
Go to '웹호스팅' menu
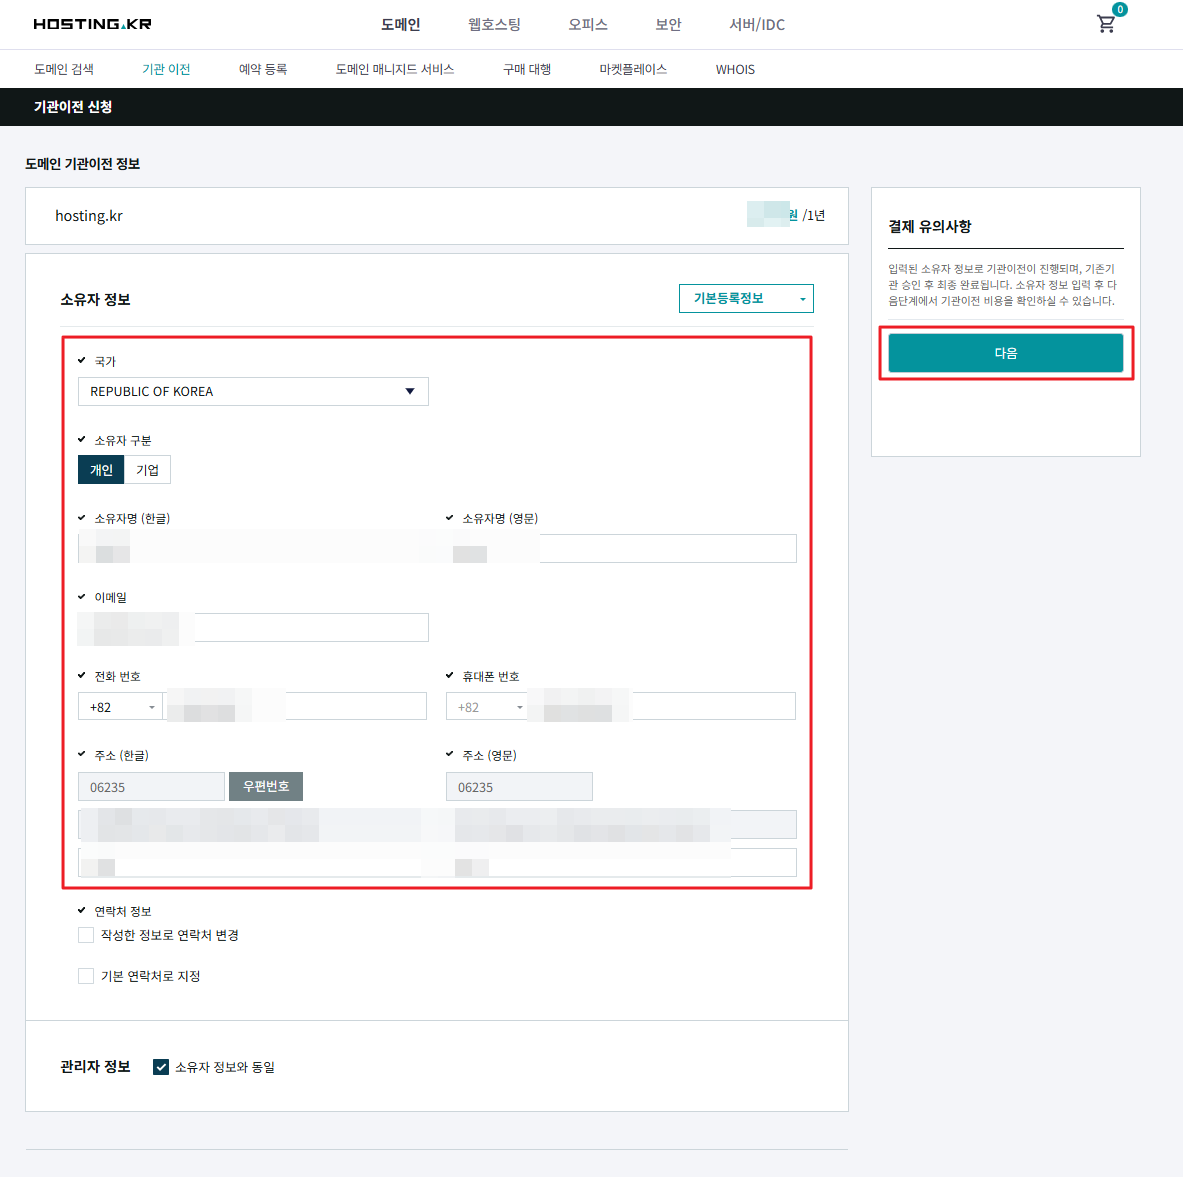pyautogui.click(x=494, y=25)
